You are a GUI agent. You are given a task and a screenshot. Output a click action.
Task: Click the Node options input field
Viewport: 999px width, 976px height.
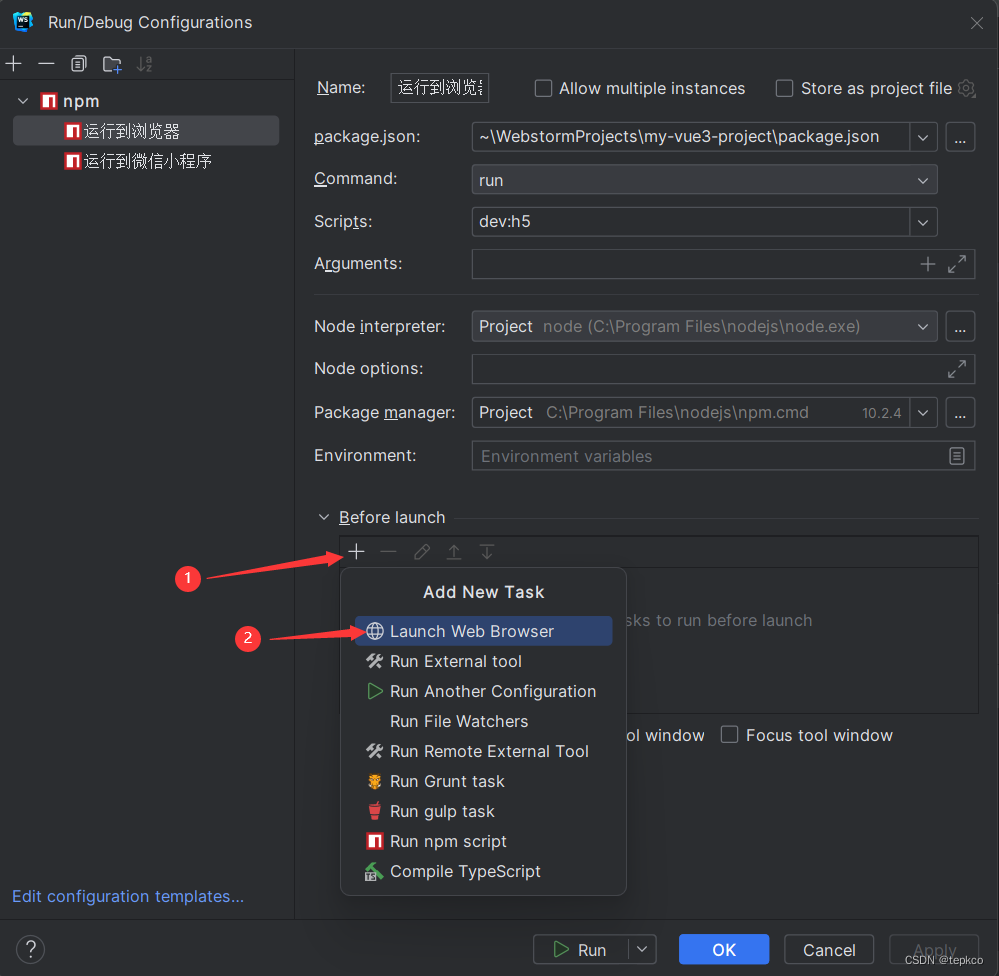point(723,369)
